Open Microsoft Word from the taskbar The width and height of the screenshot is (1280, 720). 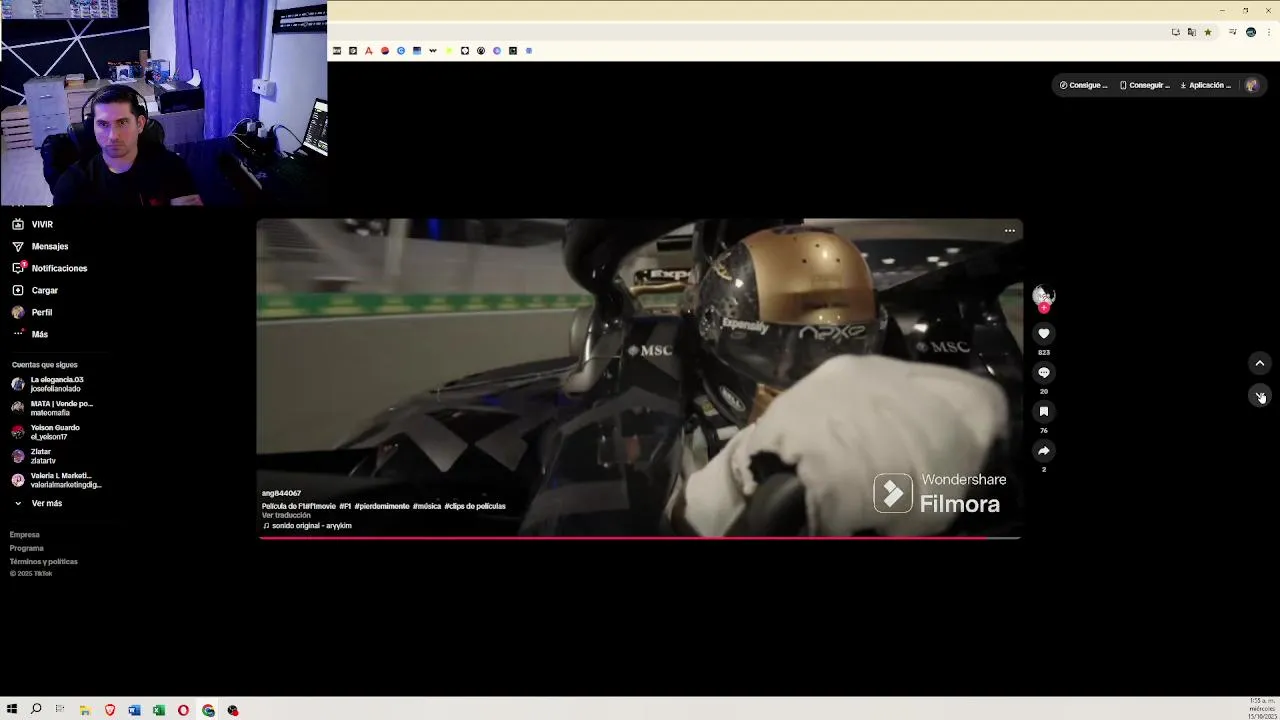tap(134, 711)
